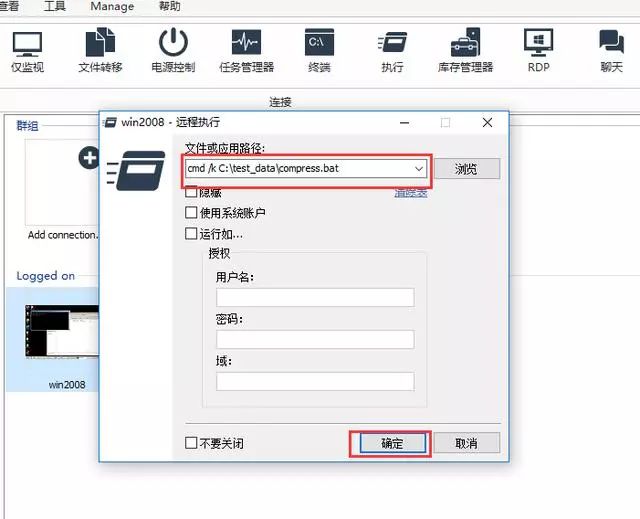This screenshot has height=519, width=640.
Task: Enable the 隐藏 checkbox
Action: 192,193
